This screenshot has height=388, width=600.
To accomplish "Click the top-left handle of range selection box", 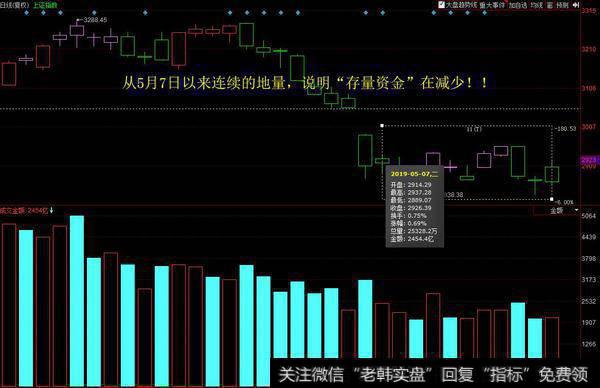I will point(382,125).
